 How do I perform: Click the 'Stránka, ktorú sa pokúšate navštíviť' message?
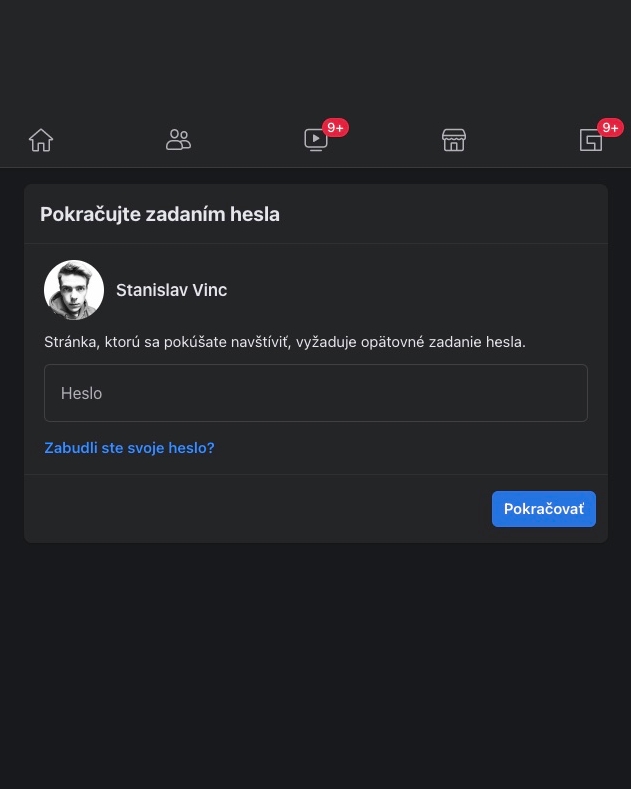[x=285, y=342]
